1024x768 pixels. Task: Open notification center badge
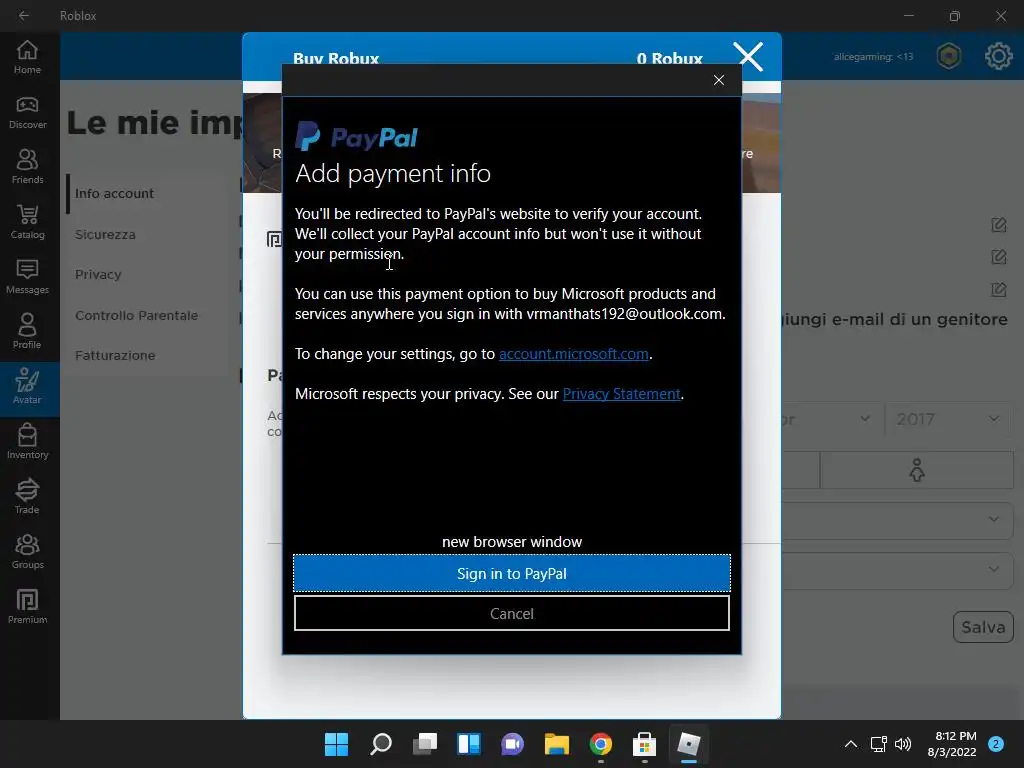pos(996,744)
